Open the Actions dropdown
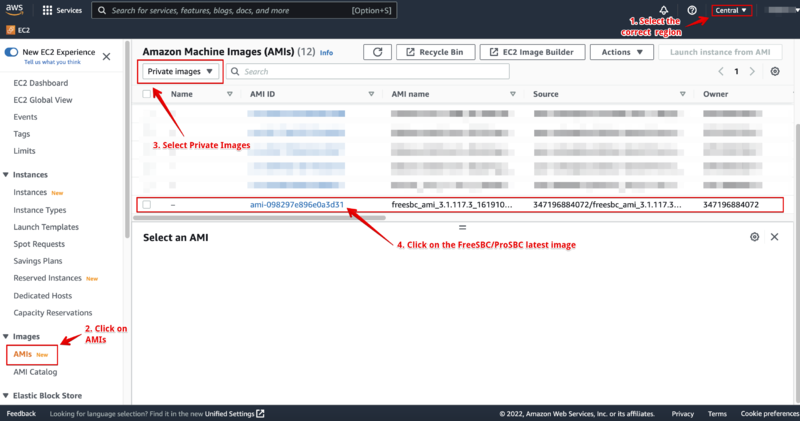Viewport: 800px width, 421px height. coord(621,52)
